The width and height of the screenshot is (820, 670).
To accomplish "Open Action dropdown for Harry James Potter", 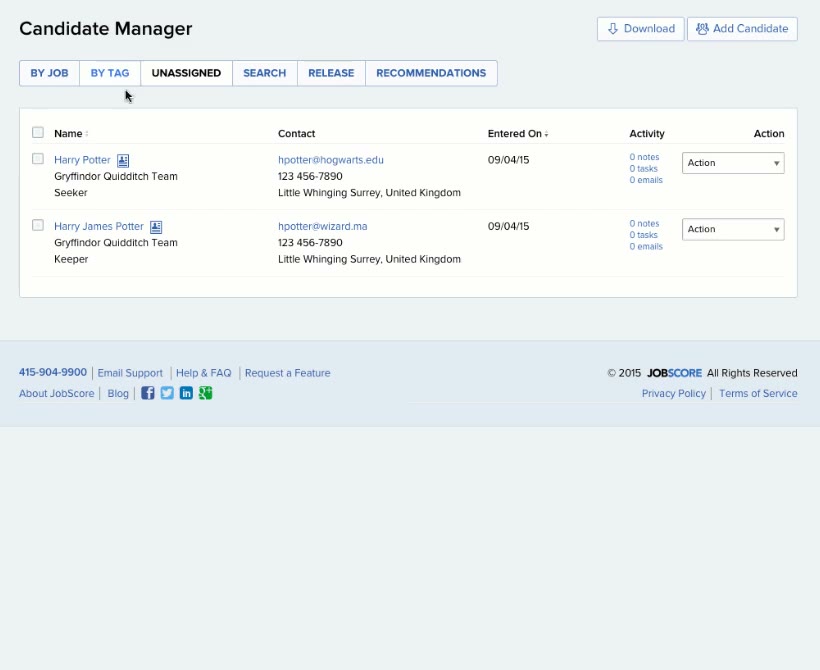I will click(x=733, y=229).
